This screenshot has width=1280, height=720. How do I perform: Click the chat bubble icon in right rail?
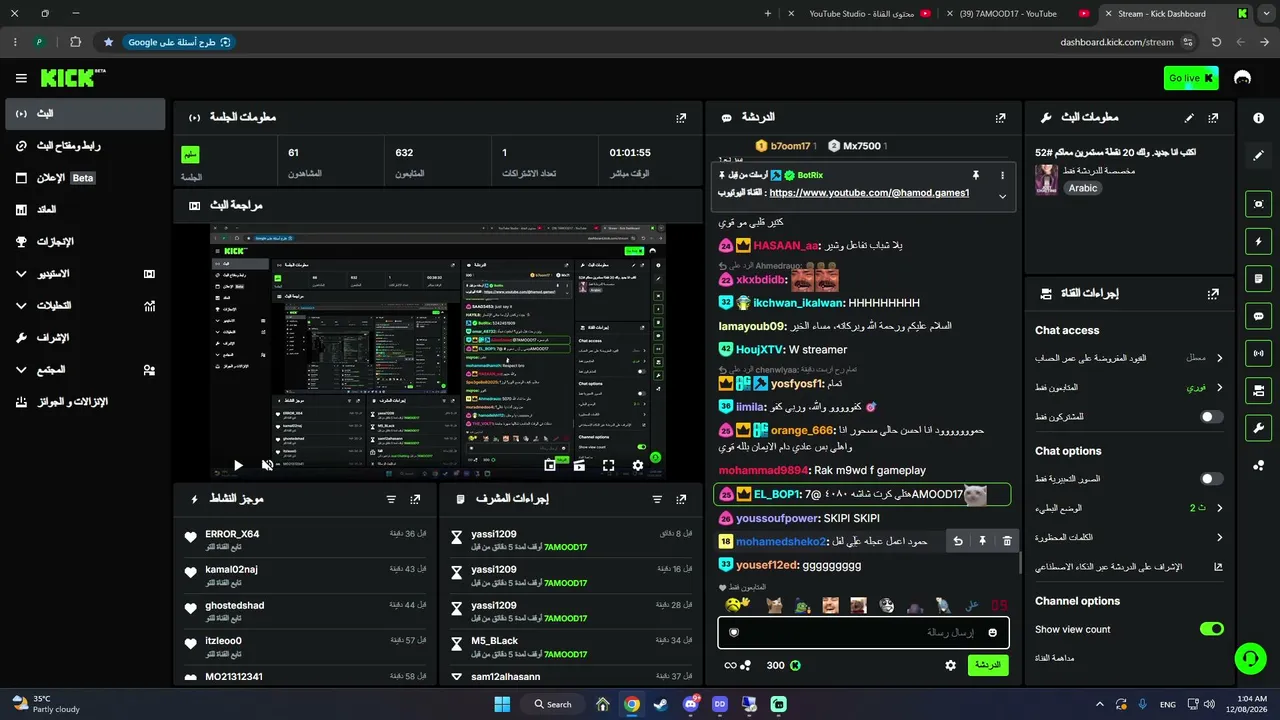(x=1258, y=316)
